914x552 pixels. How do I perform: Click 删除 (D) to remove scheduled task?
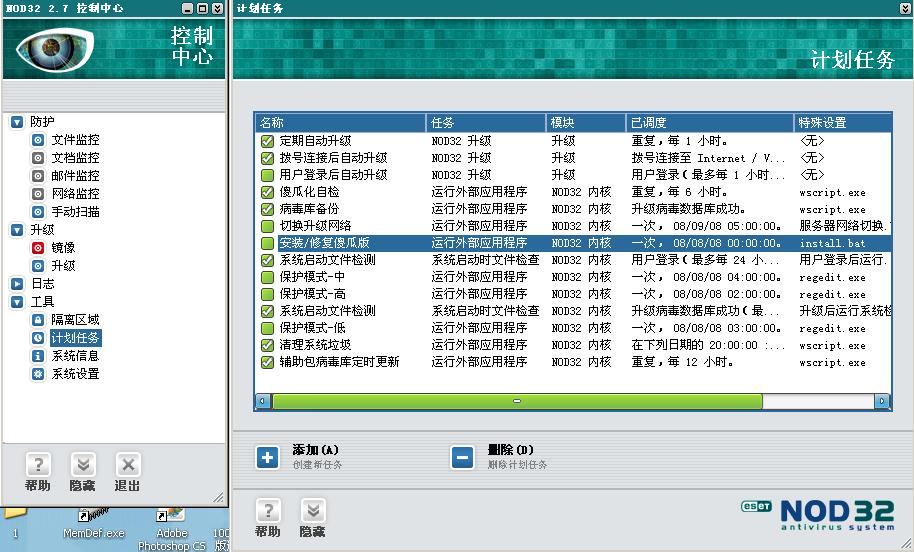(511, 450)
